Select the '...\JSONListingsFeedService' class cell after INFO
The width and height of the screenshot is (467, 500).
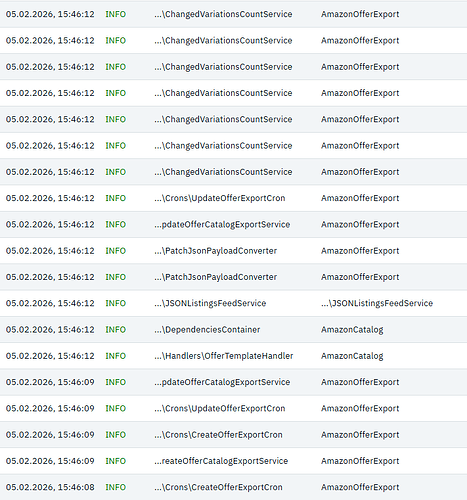210,303
